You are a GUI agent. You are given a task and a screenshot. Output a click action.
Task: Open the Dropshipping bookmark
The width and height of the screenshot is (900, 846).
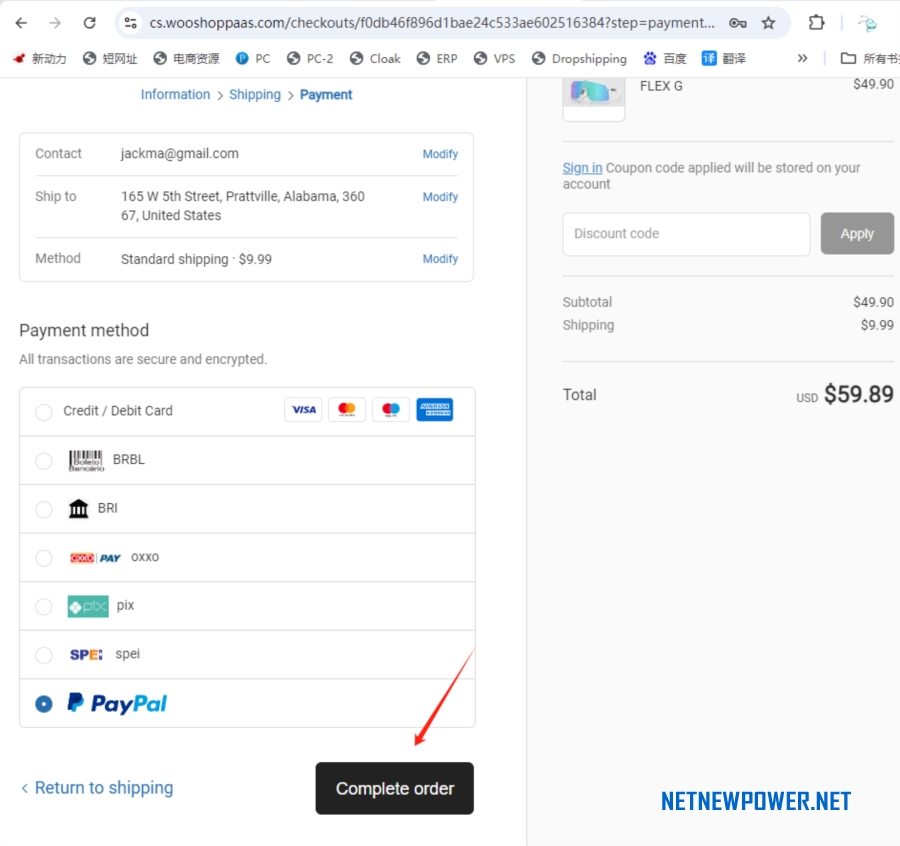click(x=580, y=59)
